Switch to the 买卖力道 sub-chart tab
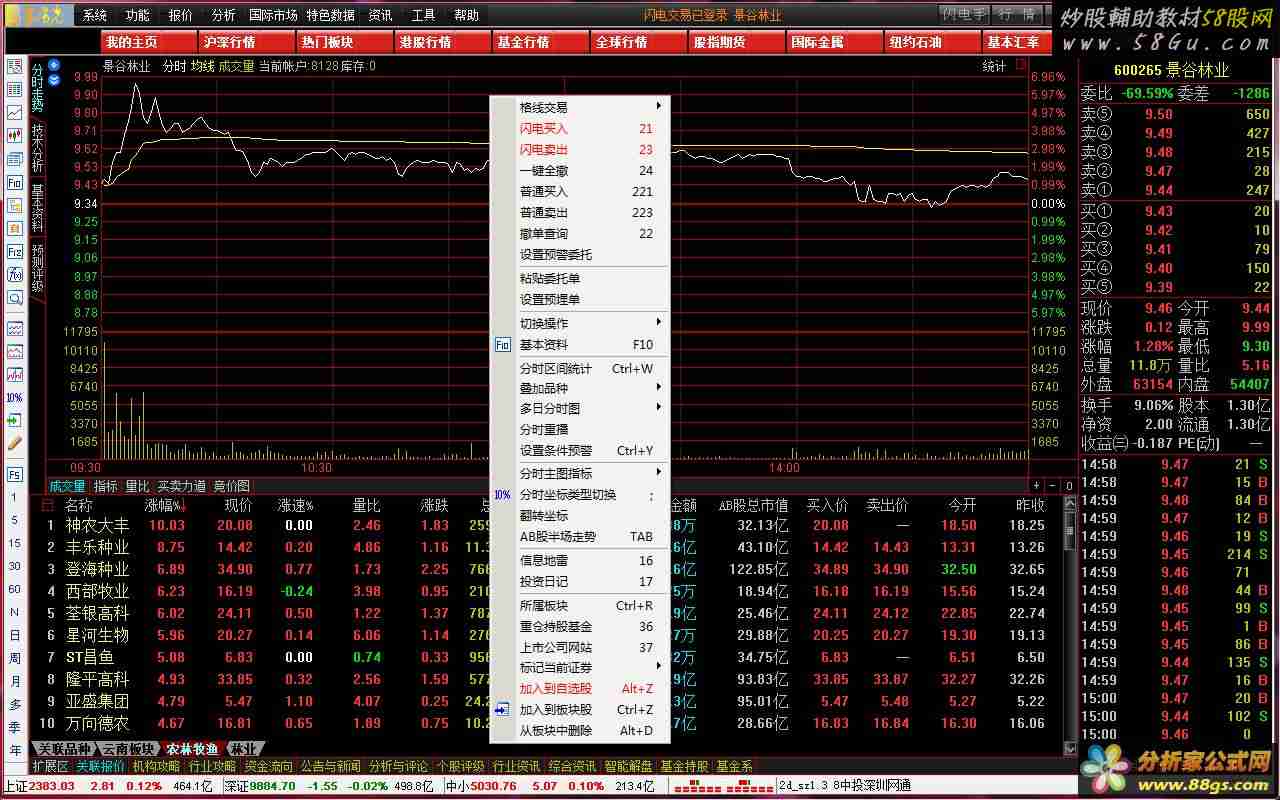 (x=181, y=486)
